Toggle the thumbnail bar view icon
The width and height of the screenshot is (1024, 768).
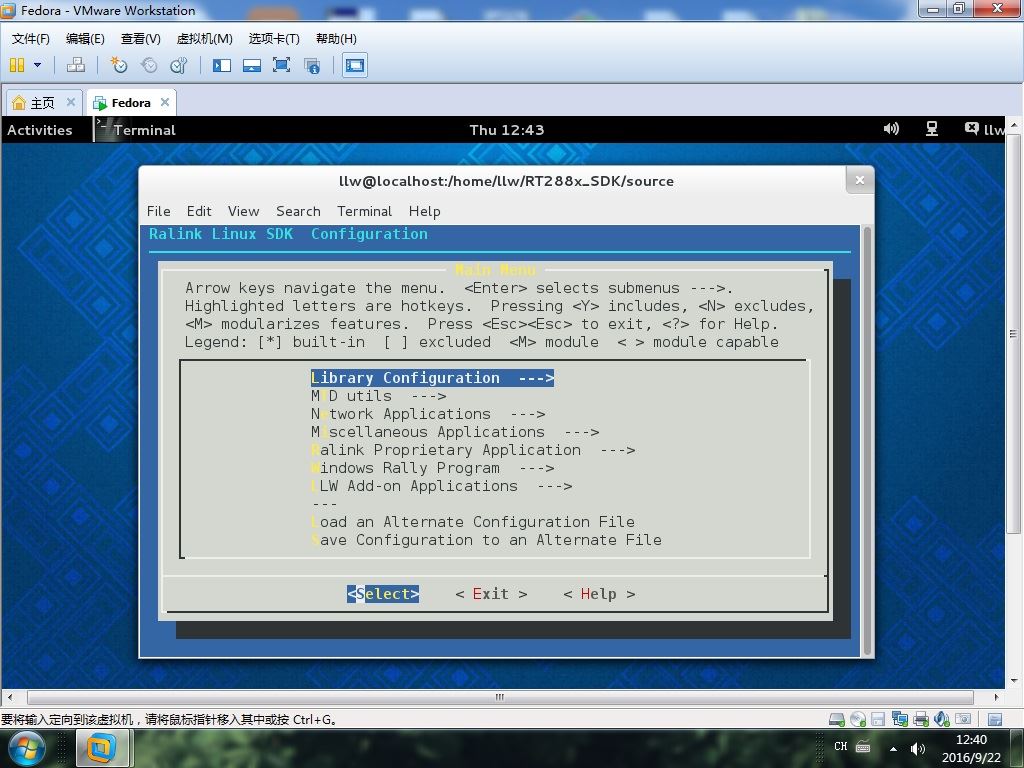pos(252,65)
